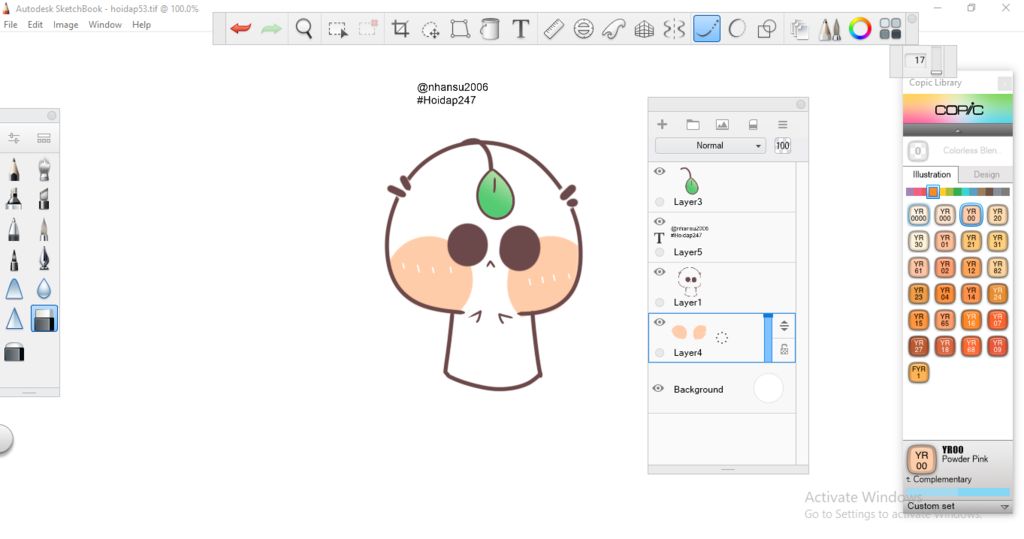
Task: Select the Transform distort tool
Action: (x=460, y=29)
